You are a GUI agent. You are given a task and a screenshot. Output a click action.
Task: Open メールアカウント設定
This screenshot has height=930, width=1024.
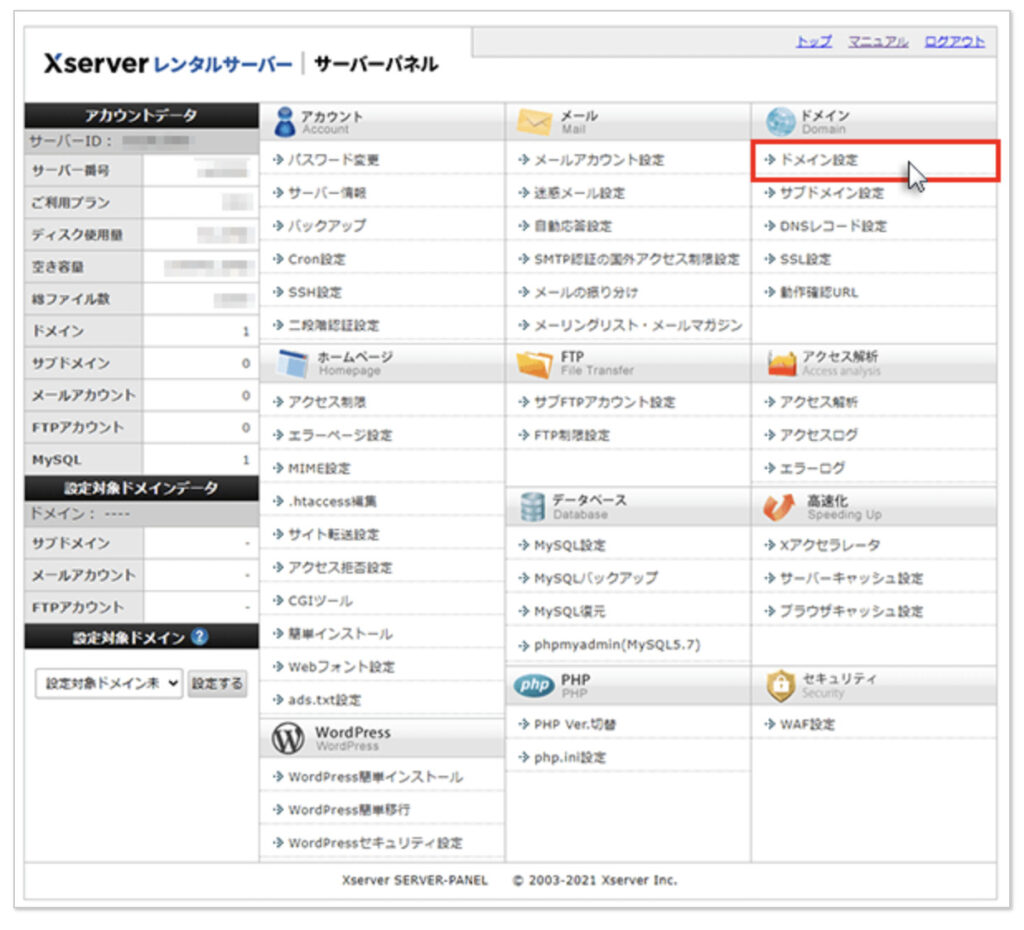click(x=599, y=160)
